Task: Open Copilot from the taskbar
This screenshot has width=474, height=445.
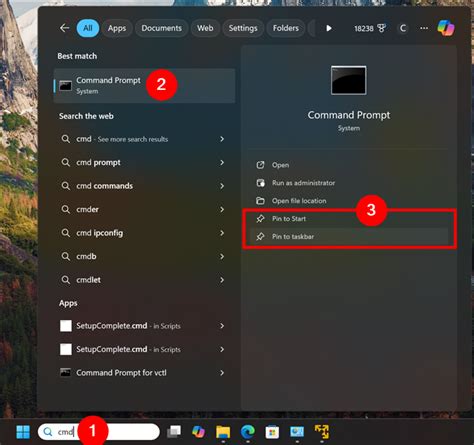Action: [x=198, y=432]
